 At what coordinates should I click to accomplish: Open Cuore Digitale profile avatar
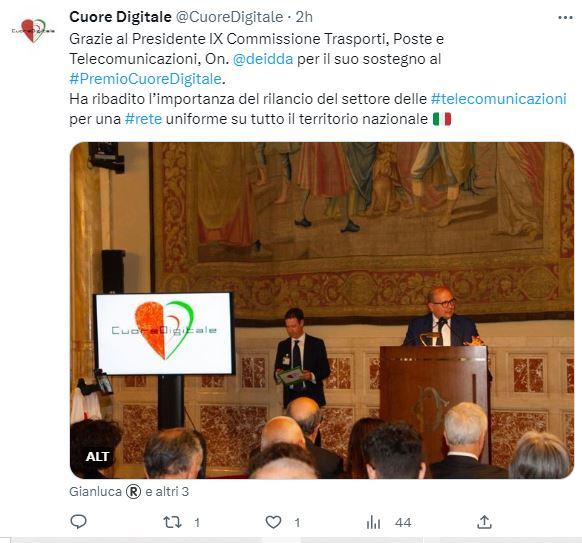click(33, 30)
